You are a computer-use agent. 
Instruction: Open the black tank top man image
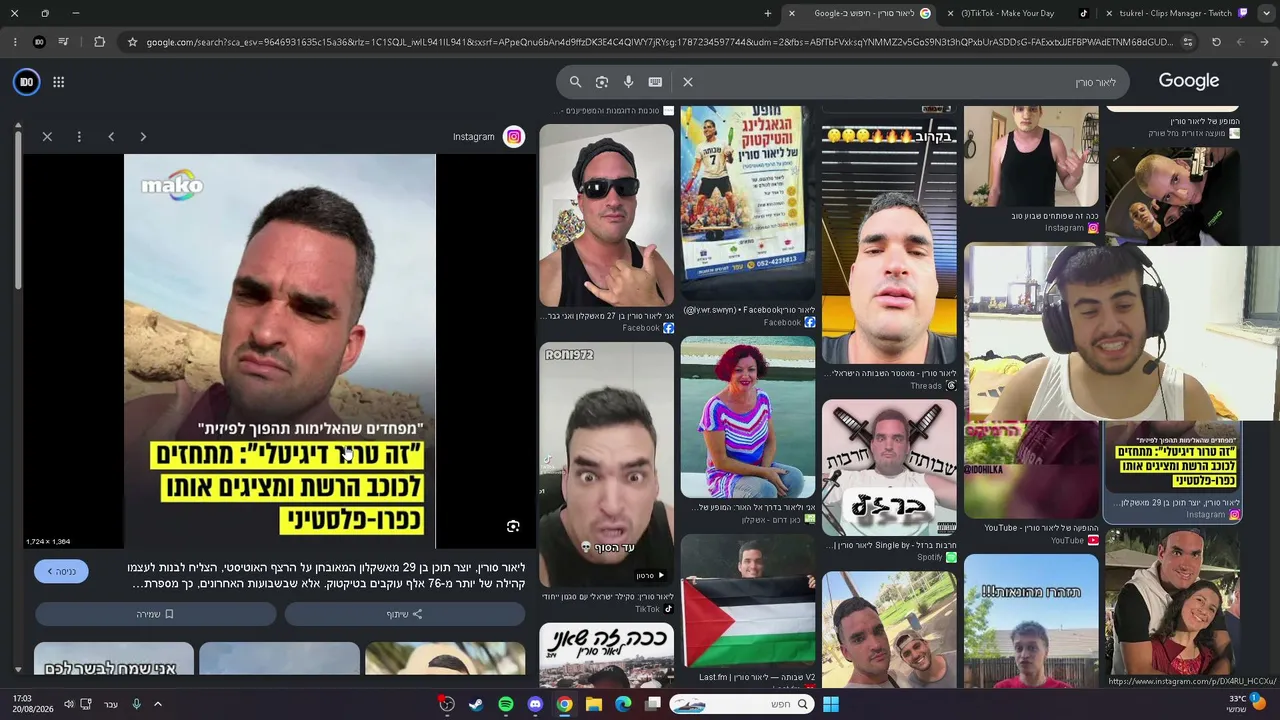pyautogui.click(x=1031, y=156)
